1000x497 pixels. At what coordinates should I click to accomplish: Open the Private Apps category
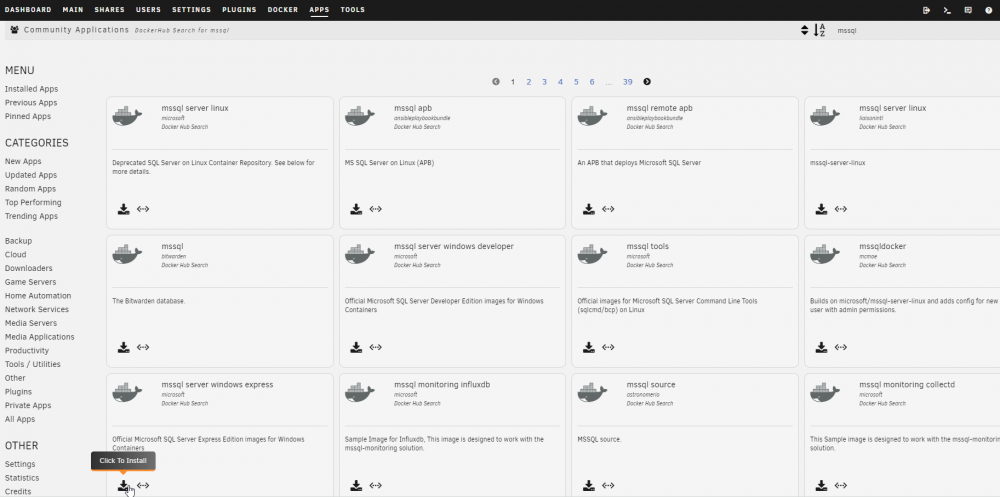click(x=28, y=405)
